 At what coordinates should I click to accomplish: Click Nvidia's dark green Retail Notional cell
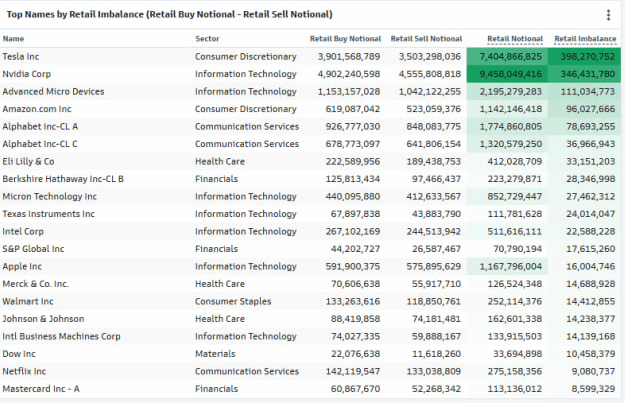506,74
